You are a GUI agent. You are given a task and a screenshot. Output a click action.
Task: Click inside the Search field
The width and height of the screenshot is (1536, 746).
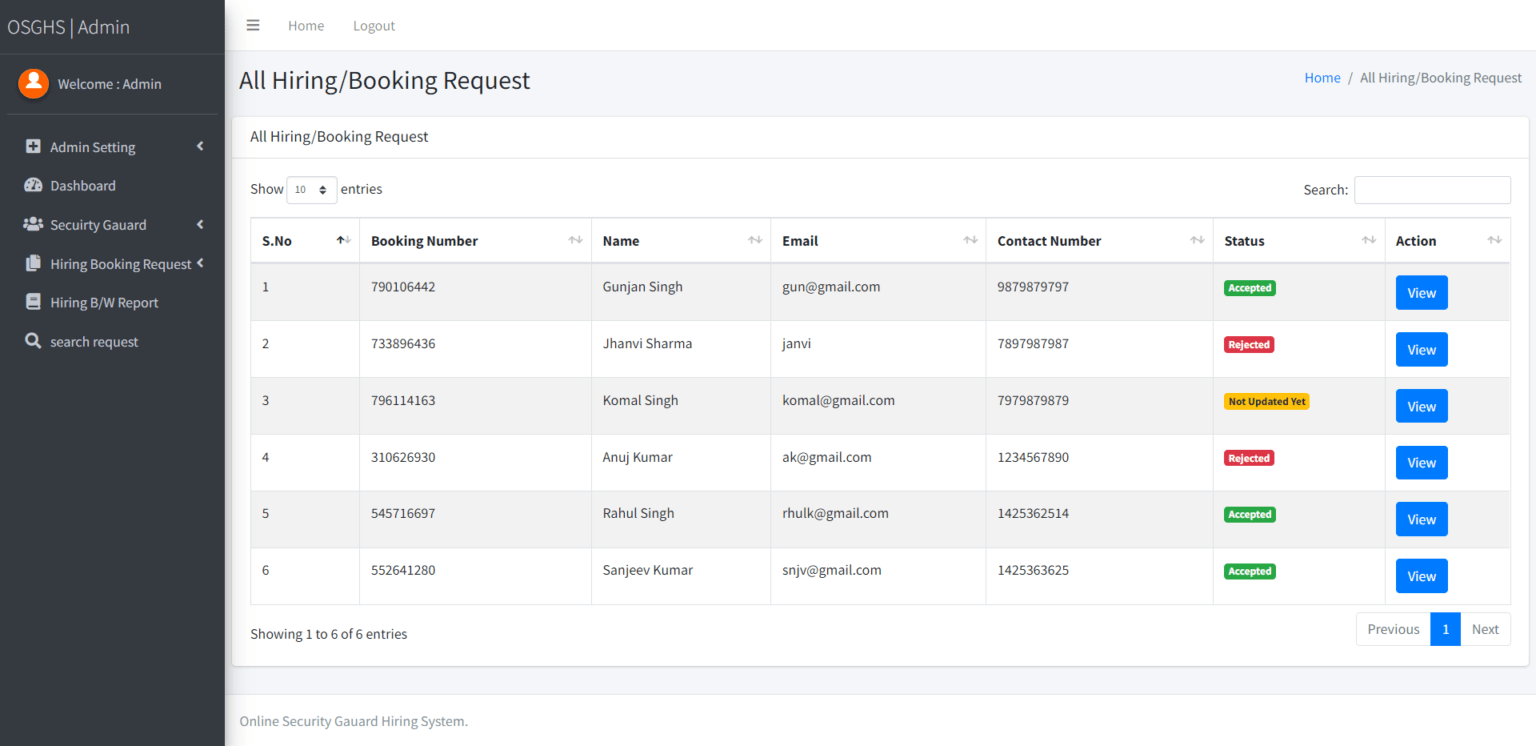point(1432,190)
